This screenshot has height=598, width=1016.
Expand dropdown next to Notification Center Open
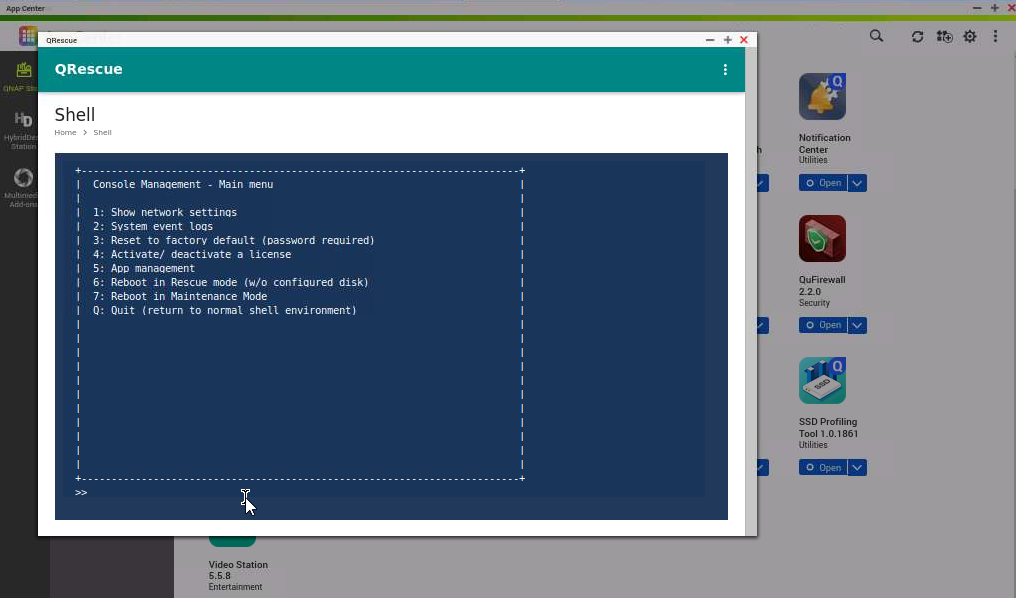857,183
